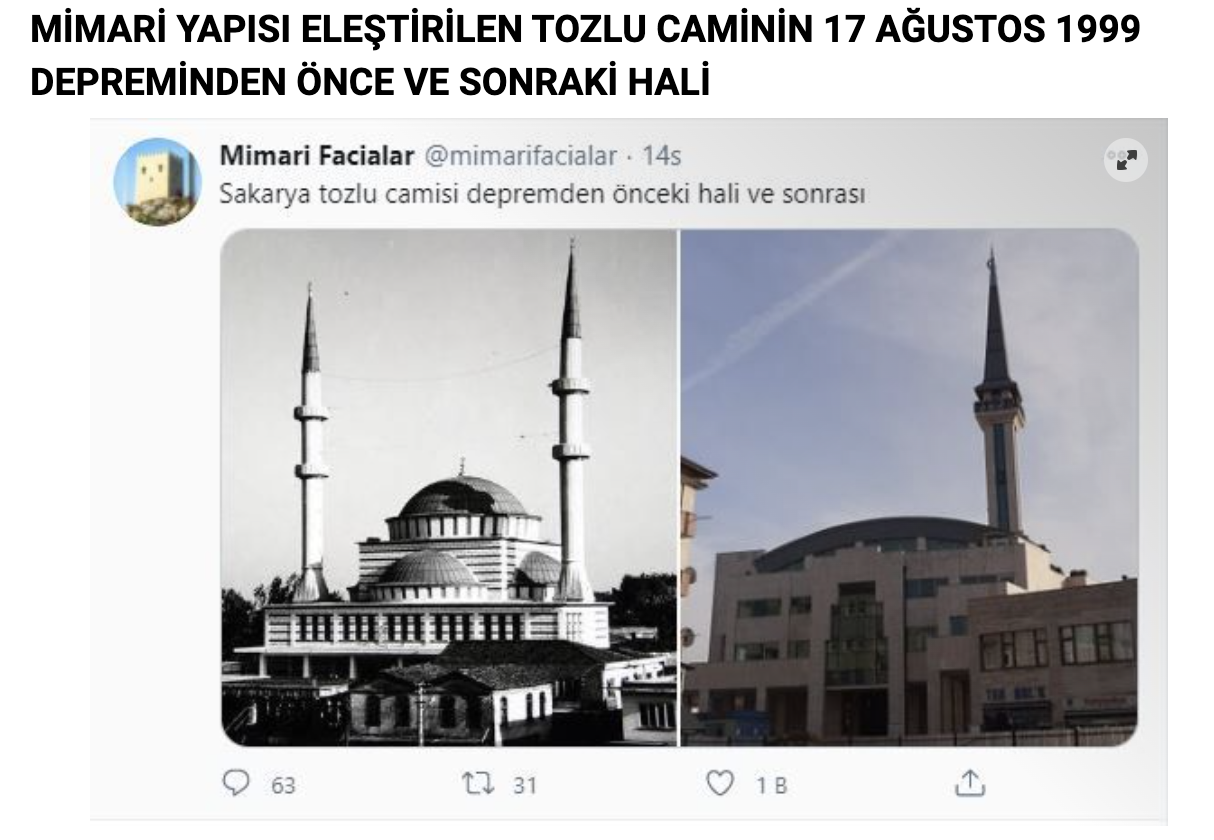Open Mimari Facialar's tower avatar picture

[157, 182]
